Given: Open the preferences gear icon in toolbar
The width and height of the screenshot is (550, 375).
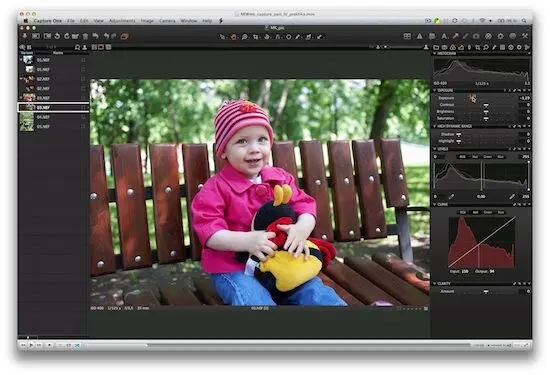Looking at the screenshot, I should click(501, 36).
